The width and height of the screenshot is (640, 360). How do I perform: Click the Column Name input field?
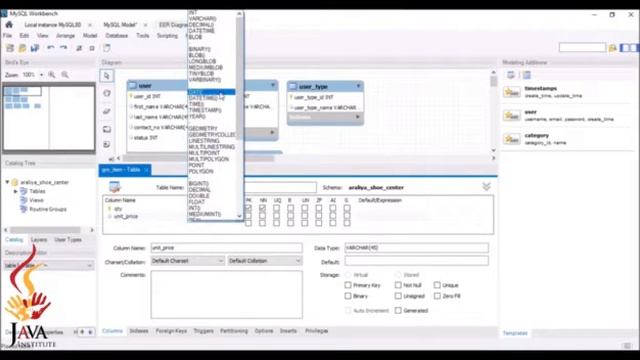[x=227, y=248]
